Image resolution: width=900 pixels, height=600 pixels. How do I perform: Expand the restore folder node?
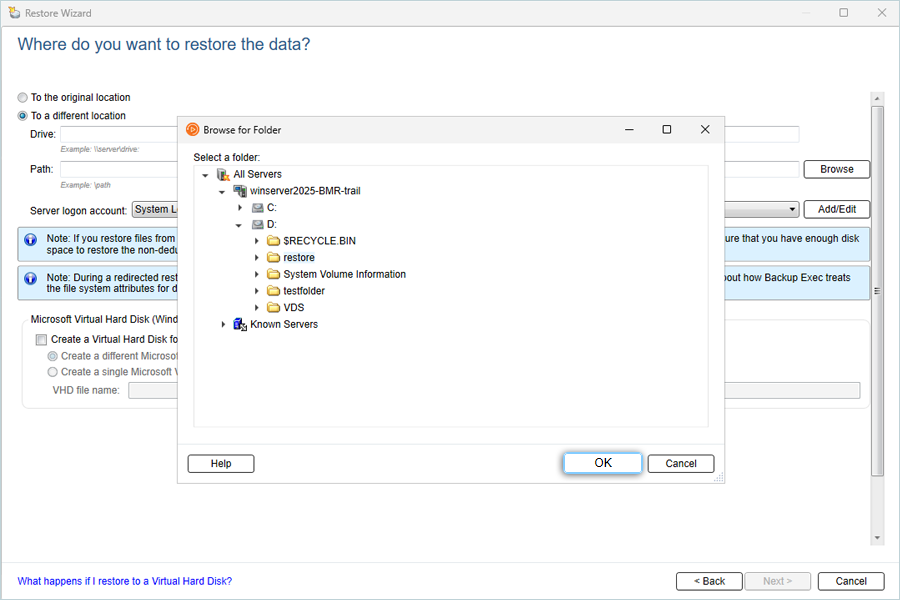coord(257,257)
